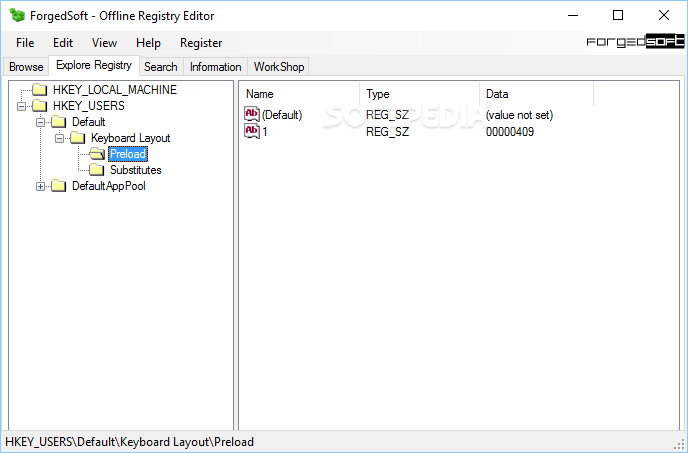
Task: Click the Substitutes folder icon
Action: (97, 170)
